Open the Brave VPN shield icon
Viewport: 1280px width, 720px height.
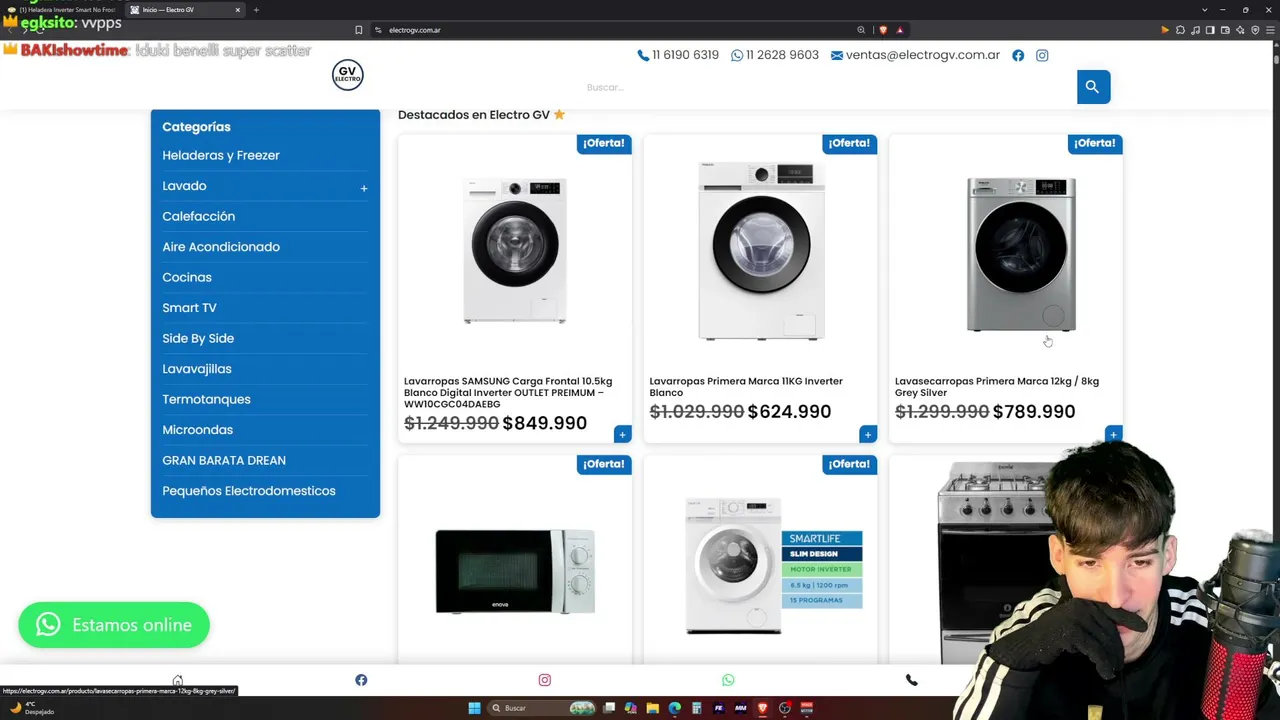pos(1255,30)
